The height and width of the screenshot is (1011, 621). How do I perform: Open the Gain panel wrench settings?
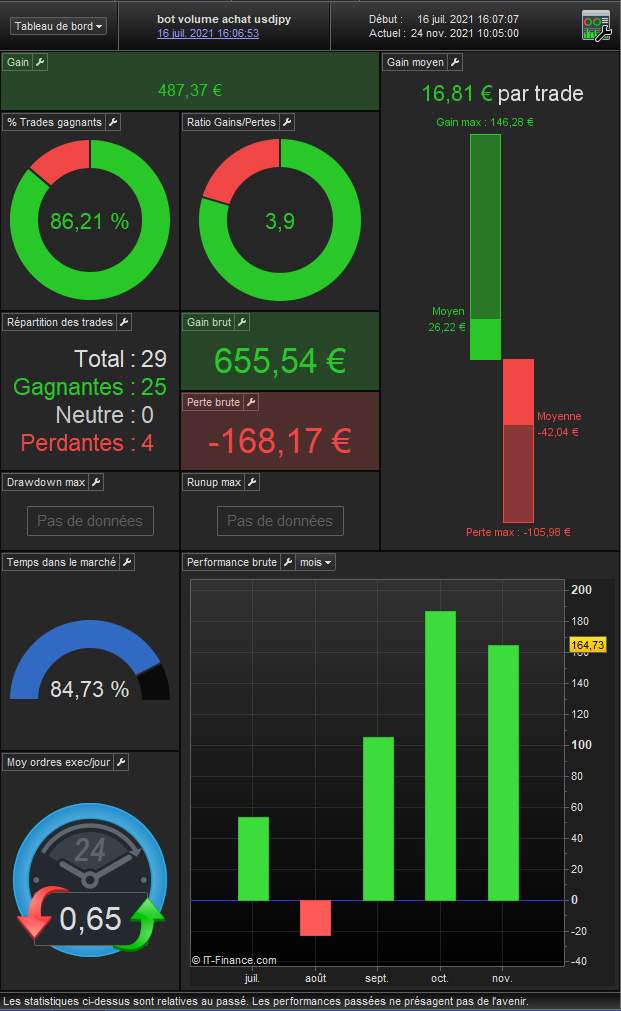[x=40, y=62]
